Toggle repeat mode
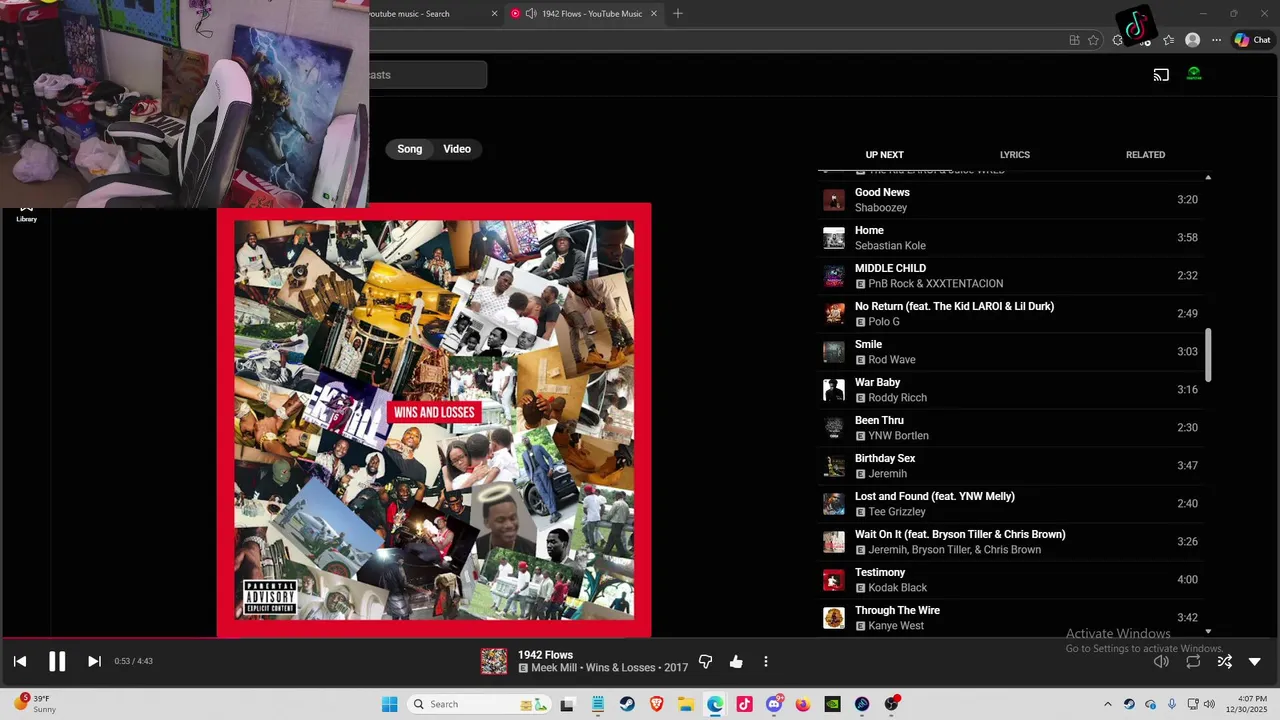The image size is (1280, 720). coord(1193,661)
